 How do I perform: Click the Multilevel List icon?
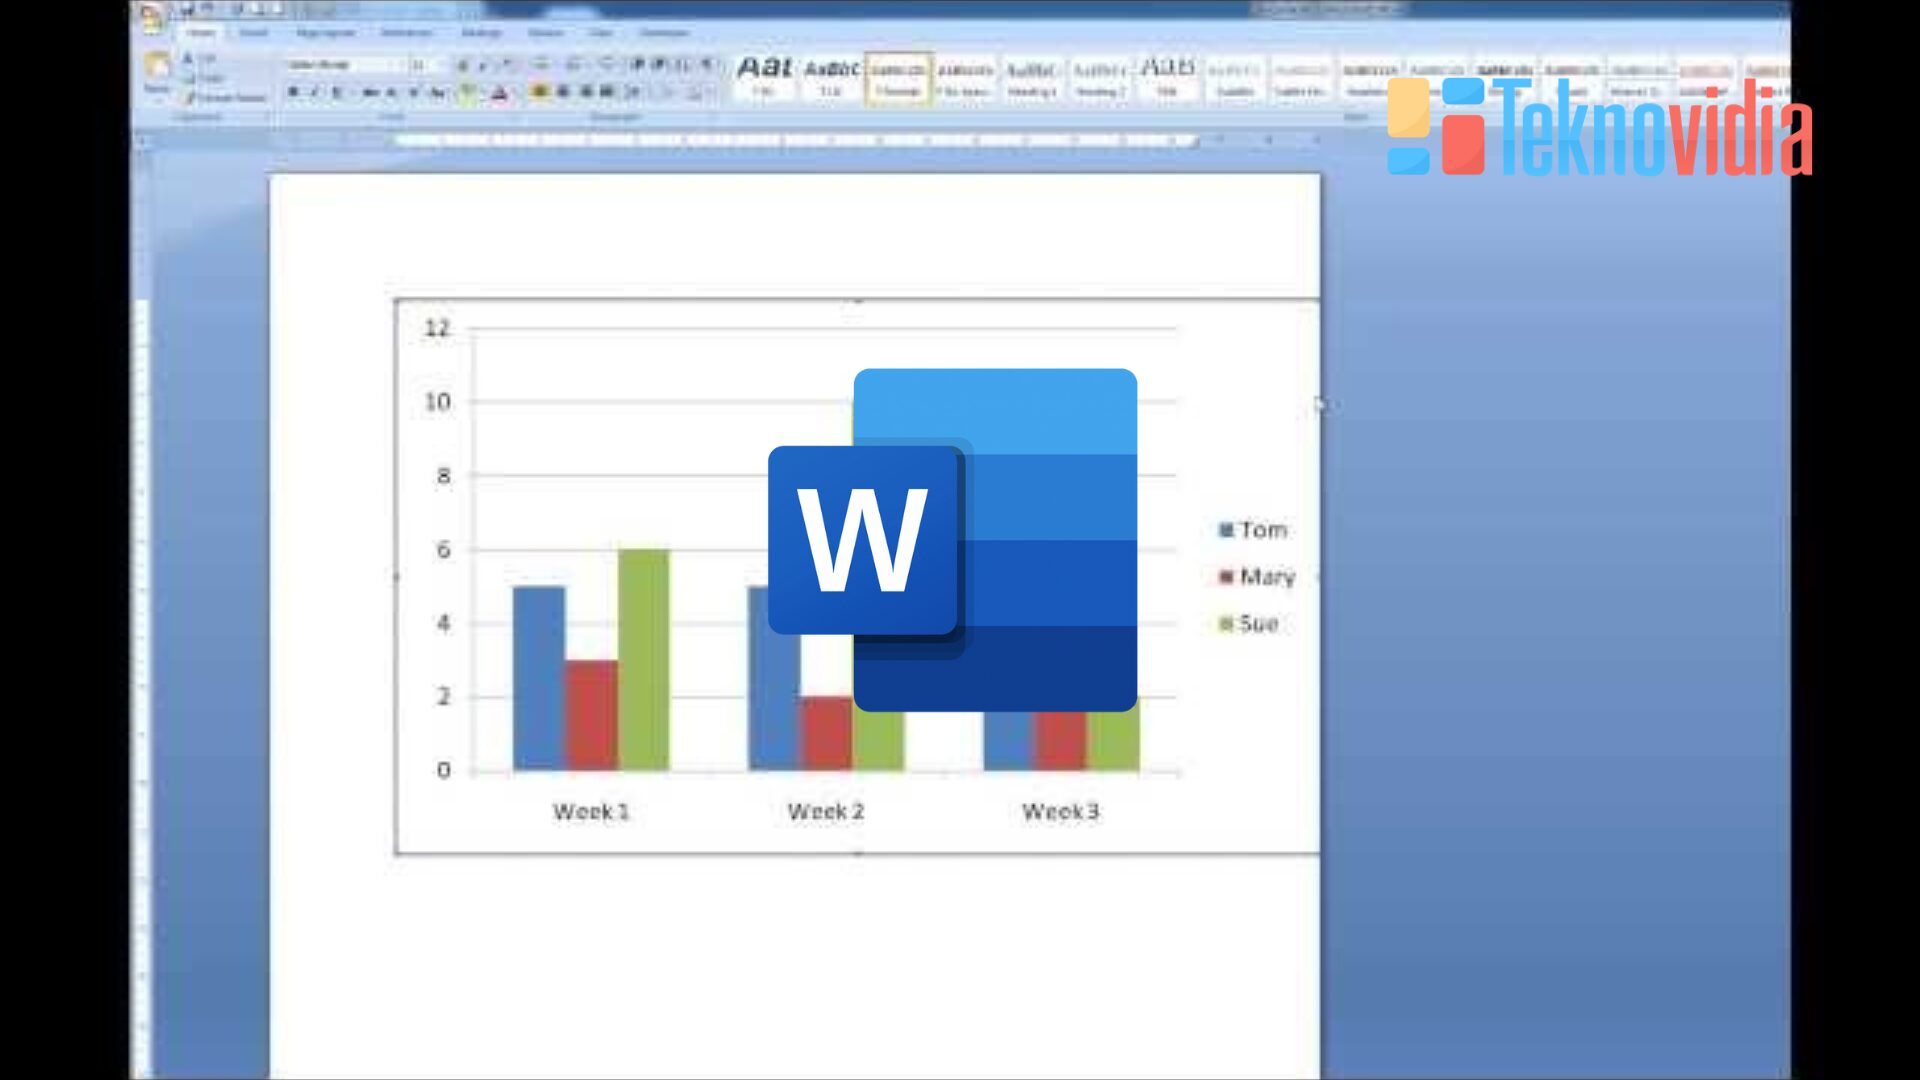pyautogui.click(x=607, y=64)
